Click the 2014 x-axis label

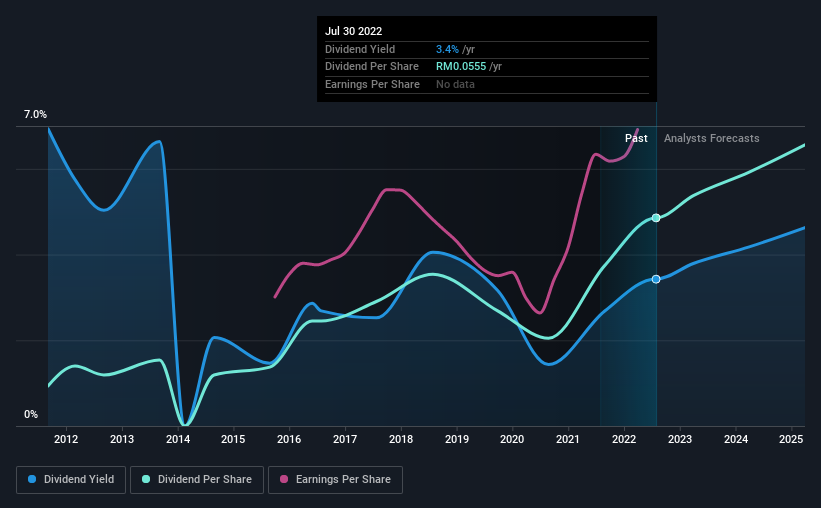point(178,439)
